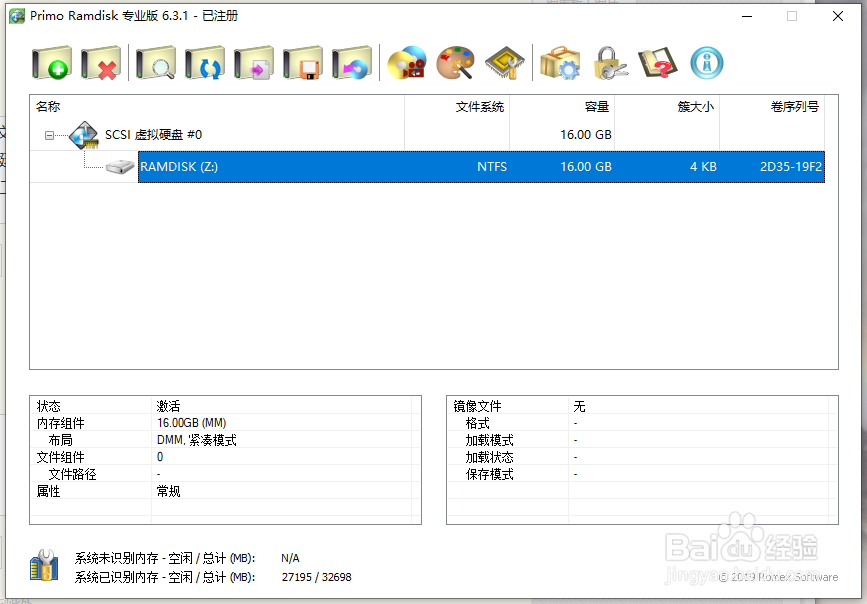Screen dimensions: 867x604
Task: Click the DMM, 紧凑模式 layout value
Action: (196, 440)
